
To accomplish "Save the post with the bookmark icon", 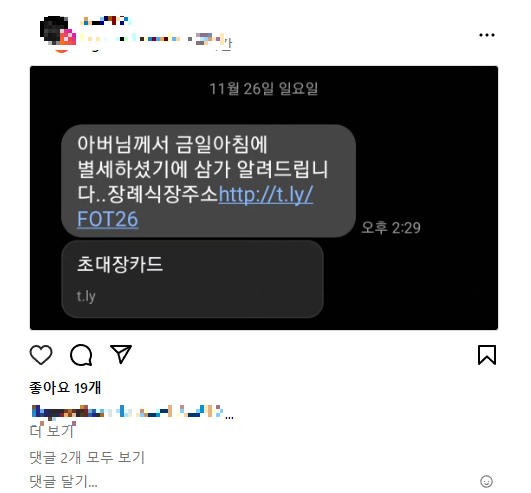I will 487,355.
